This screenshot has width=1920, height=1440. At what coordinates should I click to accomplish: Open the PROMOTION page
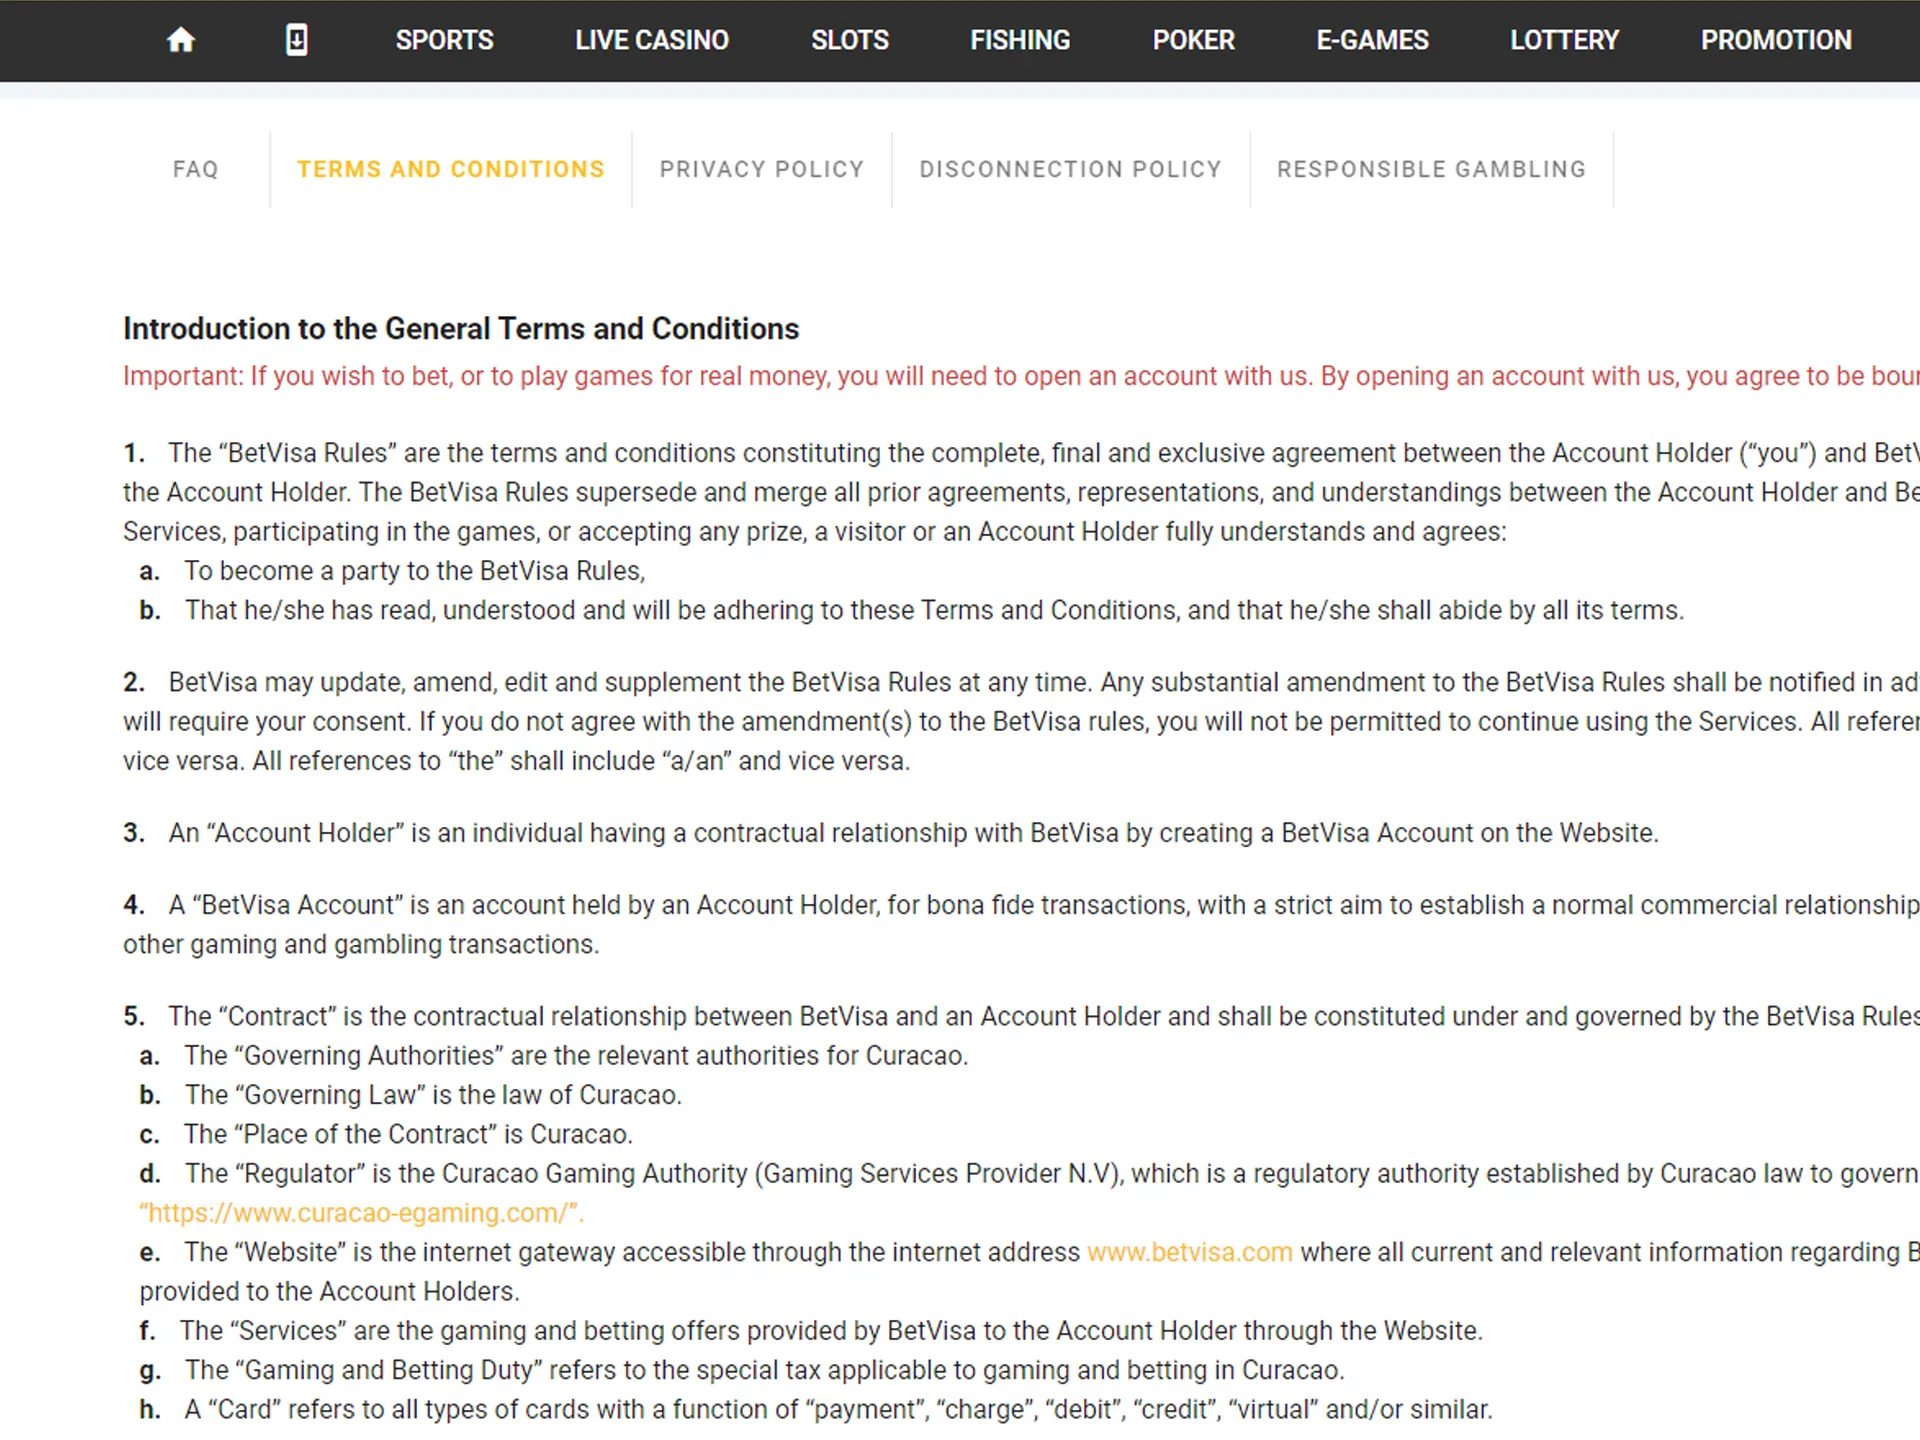pos(1776,40)
